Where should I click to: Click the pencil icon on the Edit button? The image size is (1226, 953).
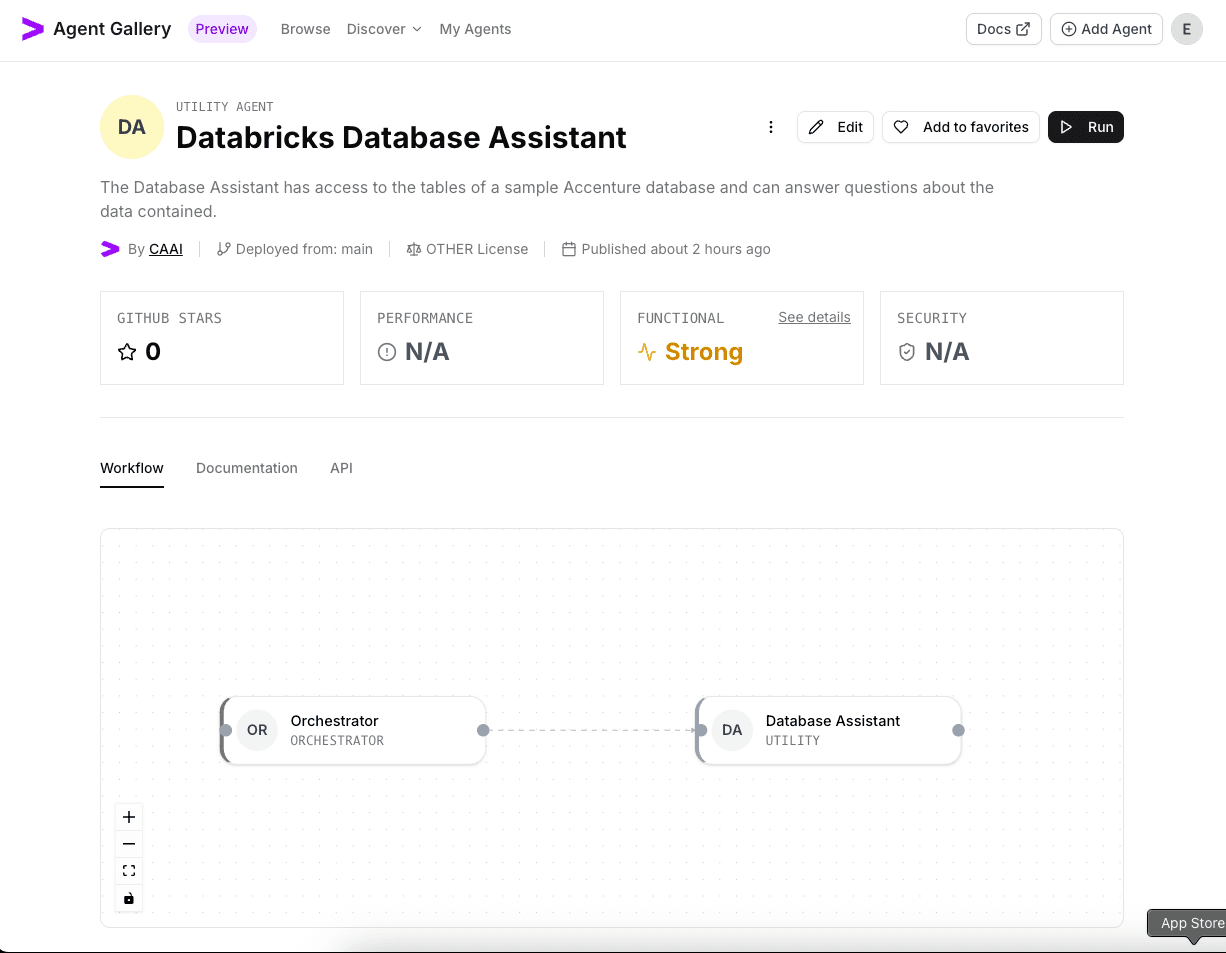click(817, 127)
